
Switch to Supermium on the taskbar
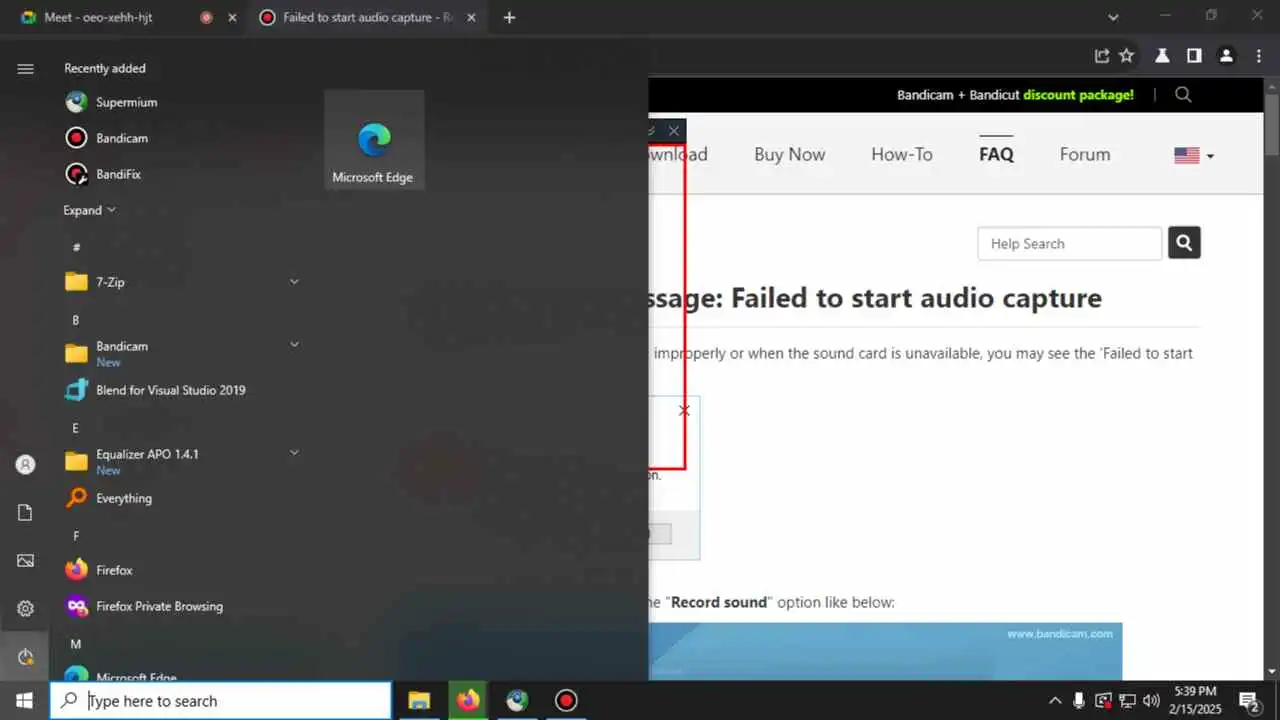(517, 700)
